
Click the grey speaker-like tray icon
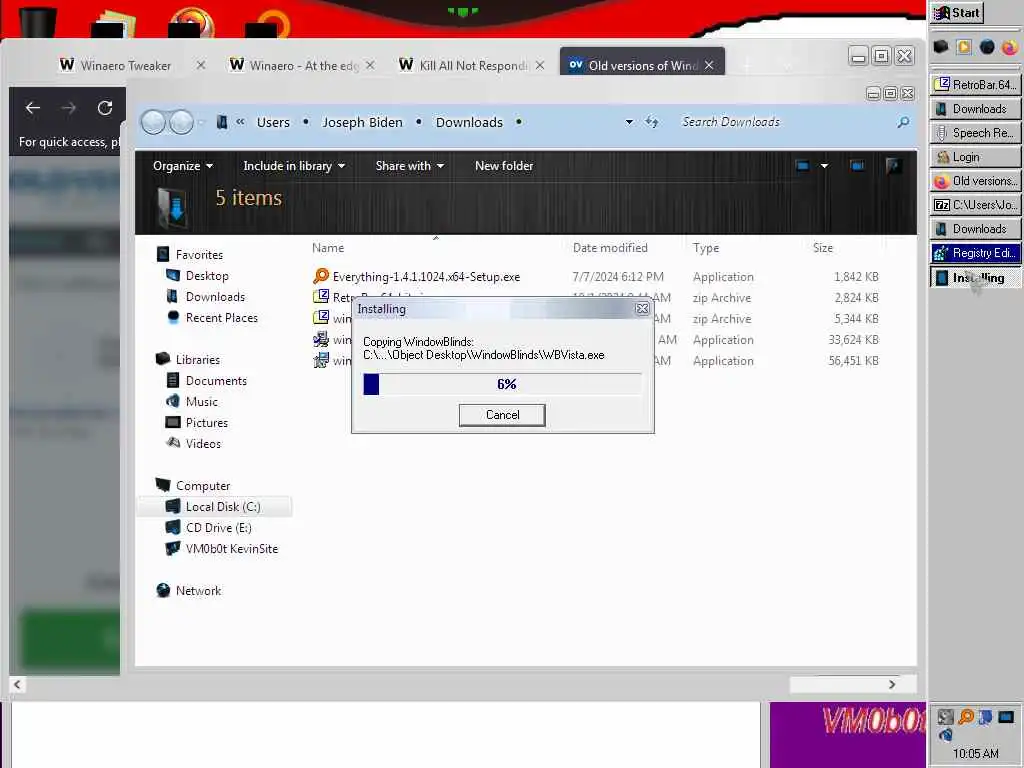[946, 717]
